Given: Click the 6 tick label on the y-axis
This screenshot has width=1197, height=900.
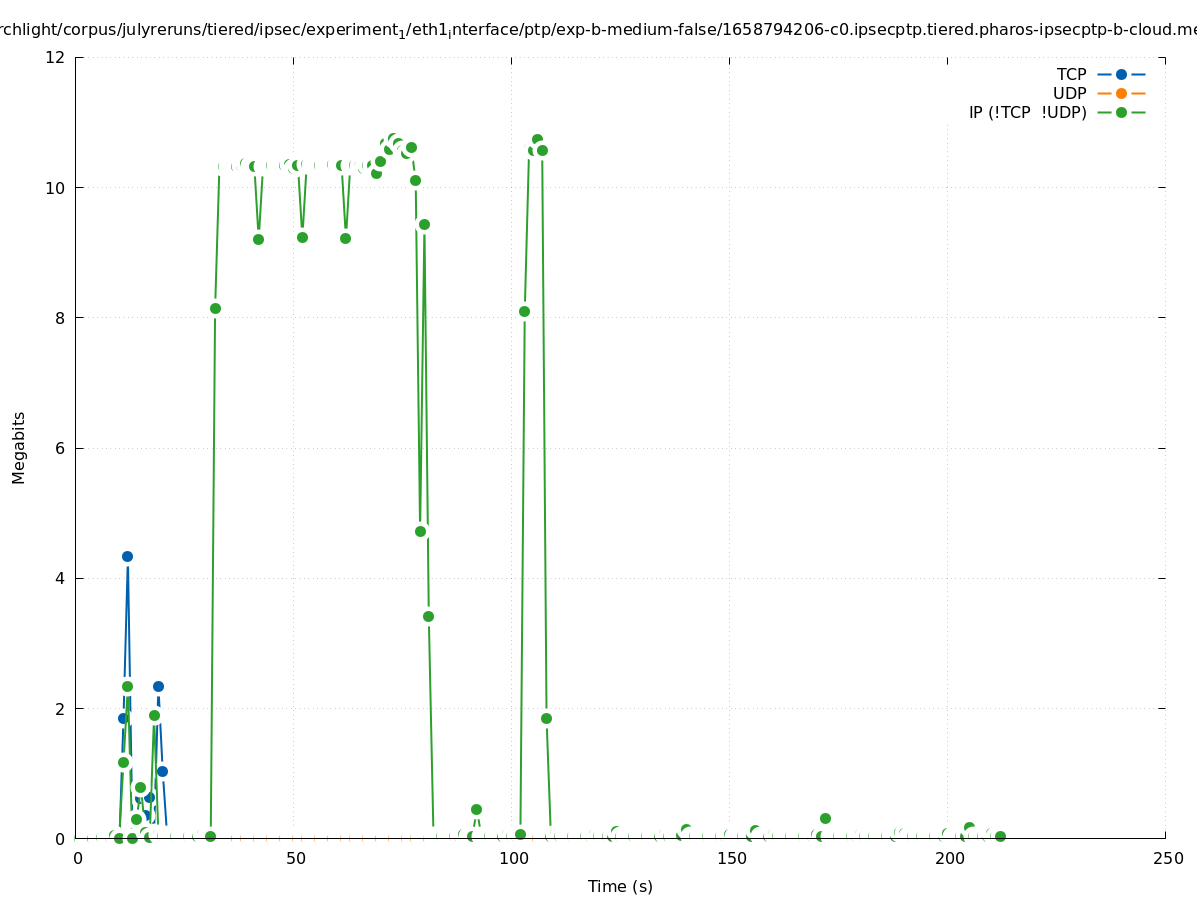Looking at the screenshot, I should [60, 448].
